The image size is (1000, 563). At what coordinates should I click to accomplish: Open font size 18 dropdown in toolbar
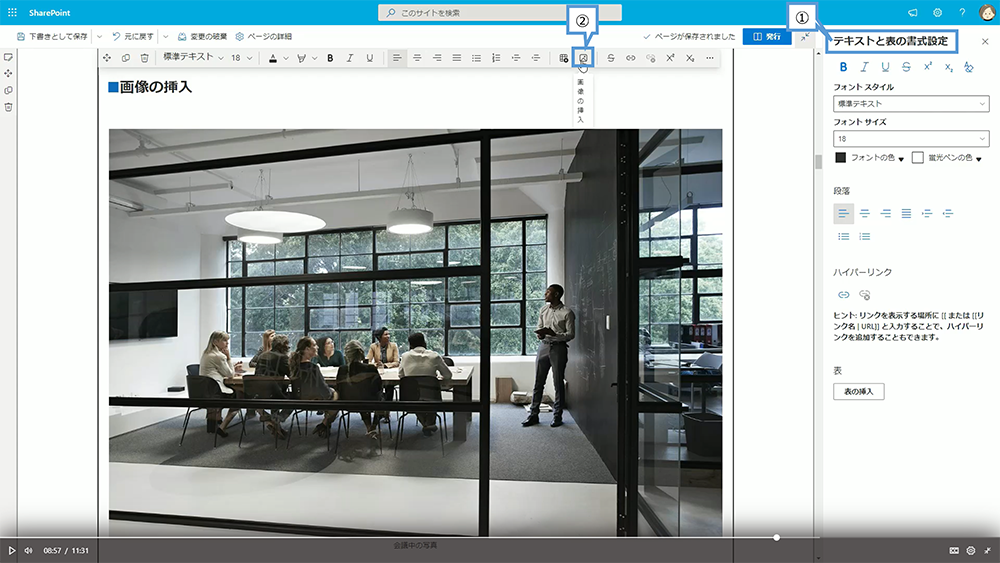[241, 58]
